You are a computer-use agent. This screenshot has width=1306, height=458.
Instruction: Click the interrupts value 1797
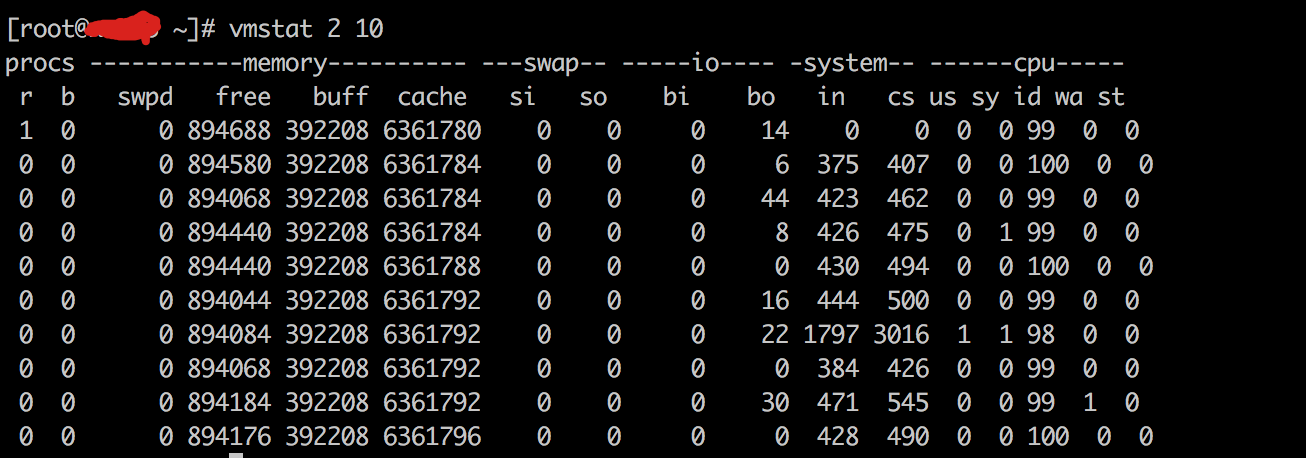pyautogui.click(x=830, y=334)
